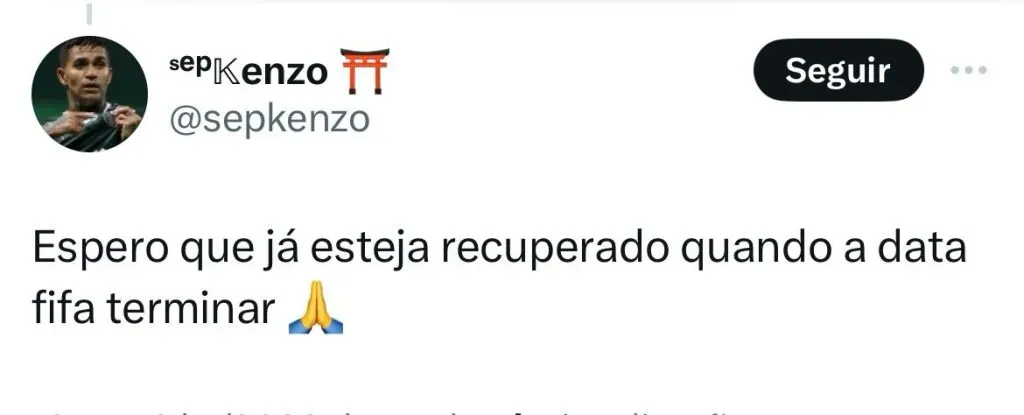Click the thread connector line above avatar
The image size is (1024, 415).
(89, 13)
